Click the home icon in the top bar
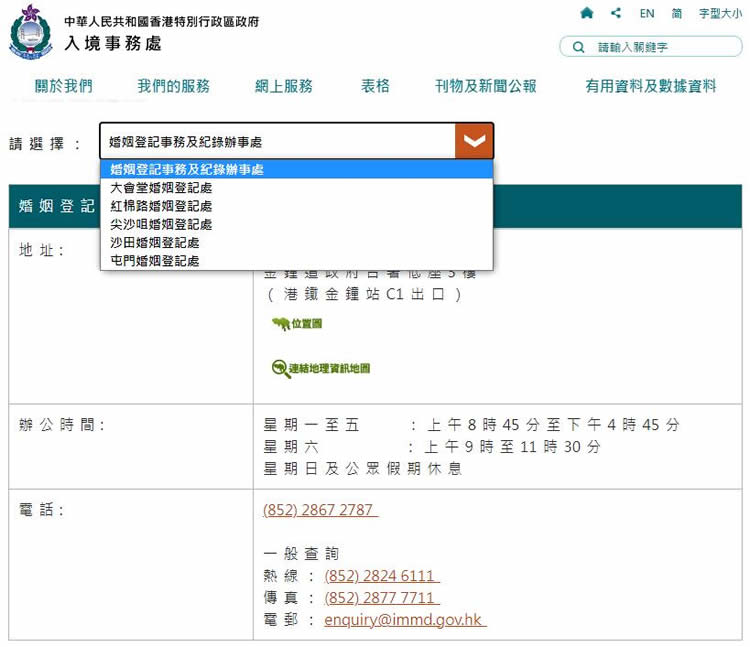Image resolution: width=750 pixels, height=647 pixels. click(586, 13)
